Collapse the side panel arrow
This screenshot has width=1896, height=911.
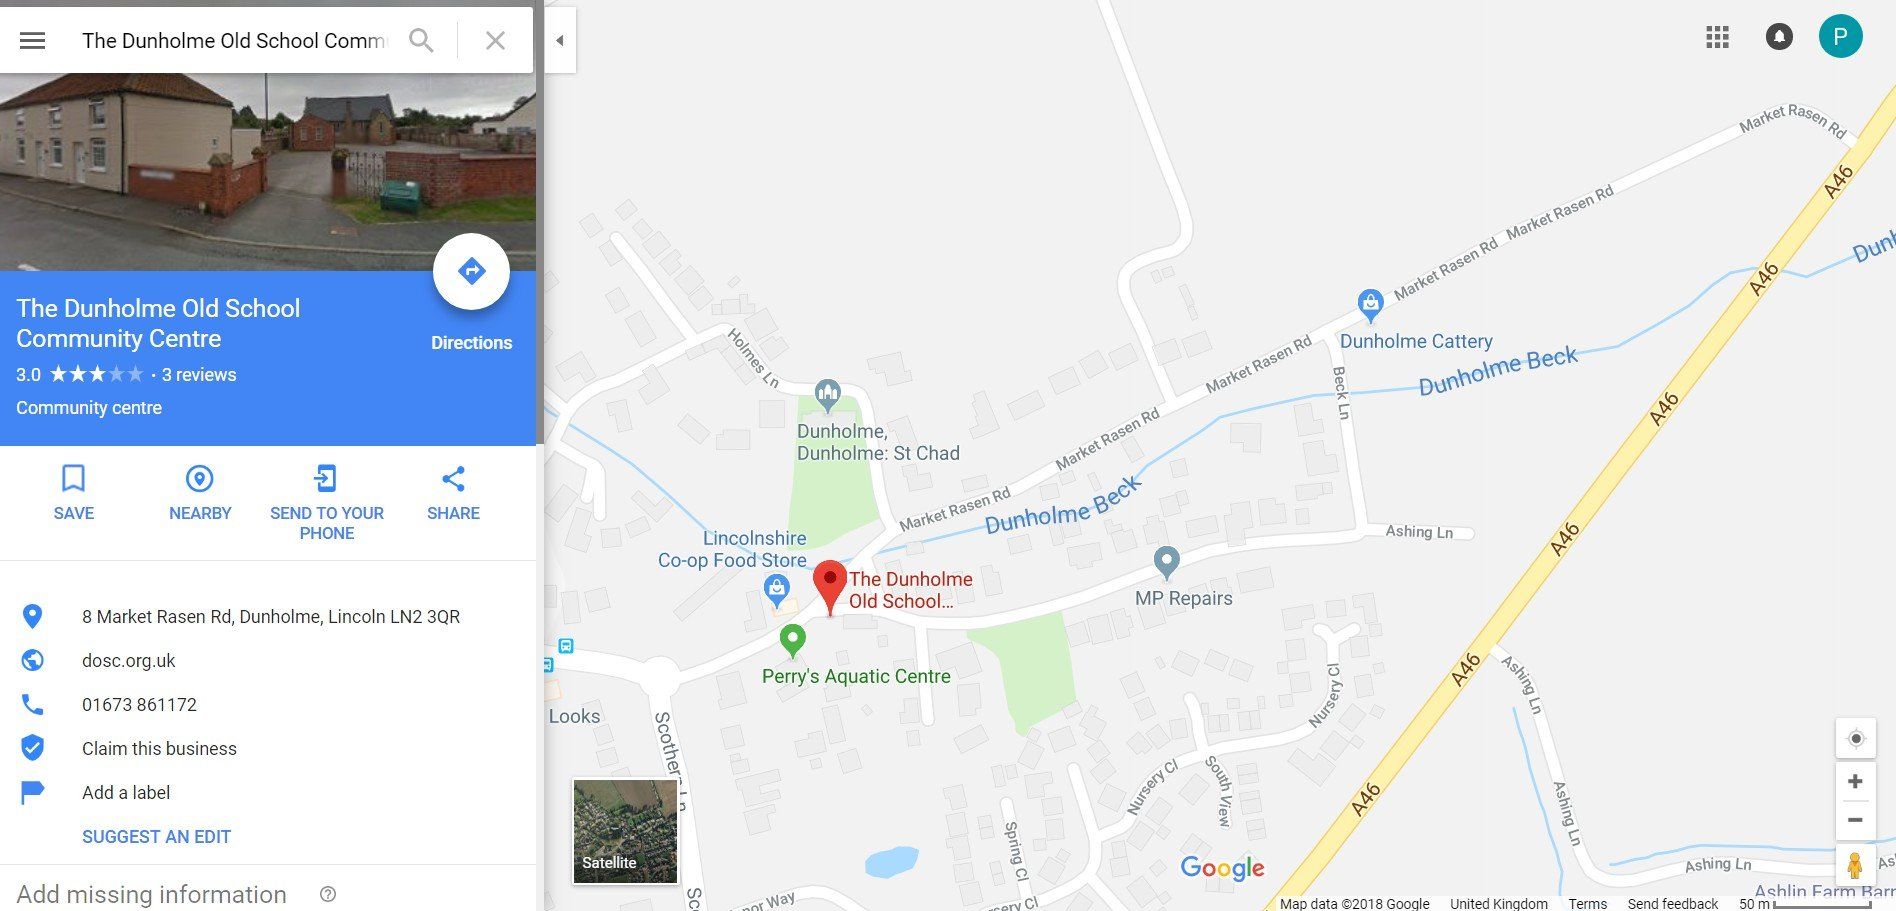point(560,41)
